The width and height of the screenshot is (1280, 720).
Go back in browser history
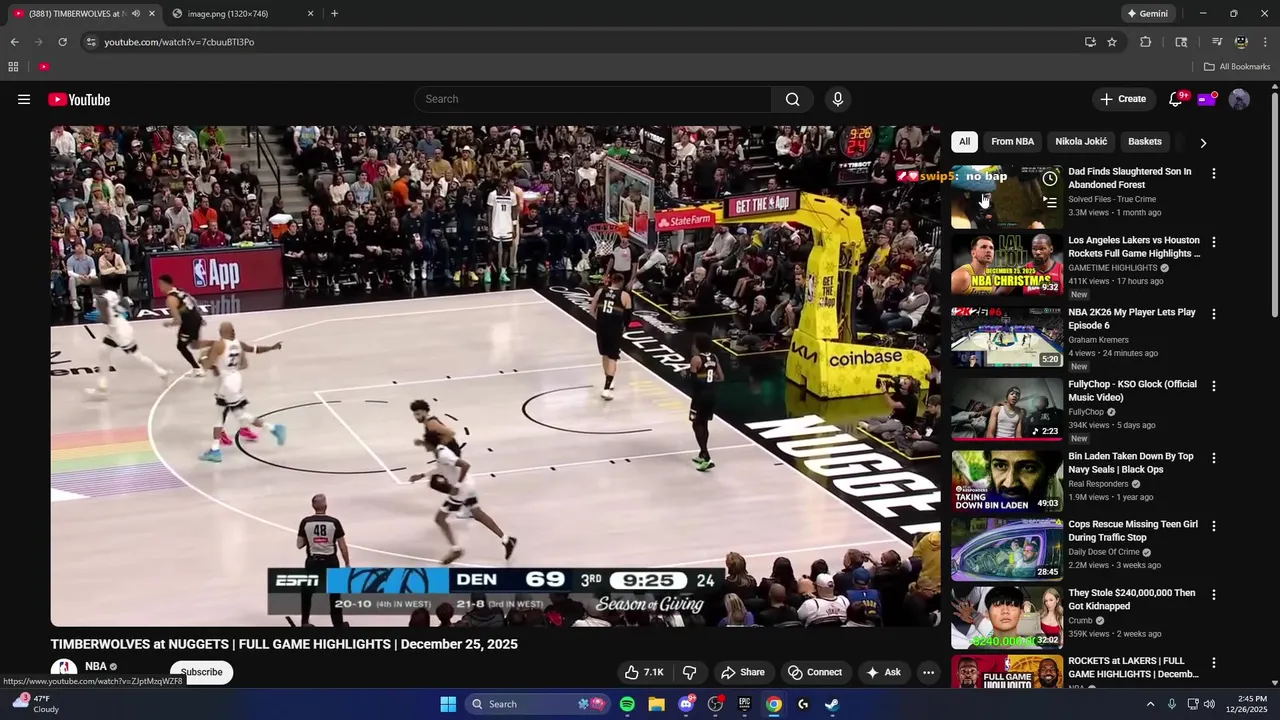[14, 42]
